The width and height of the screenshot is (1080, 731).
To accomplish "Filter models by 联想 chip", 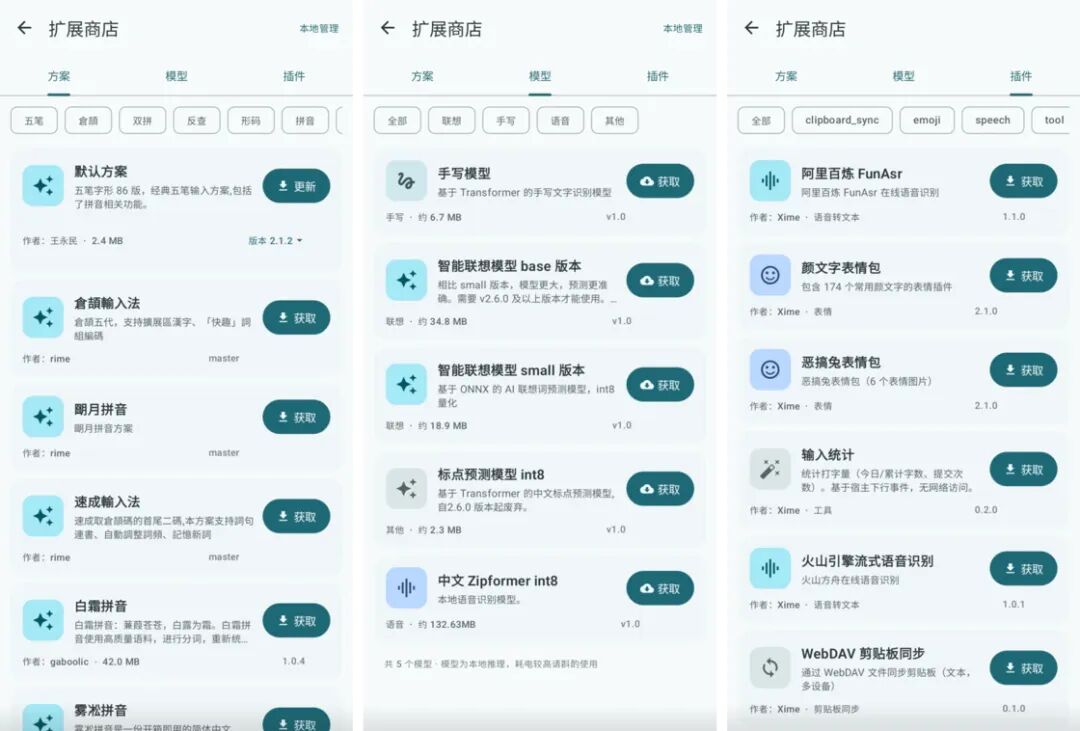I will [x=452, y=121].
